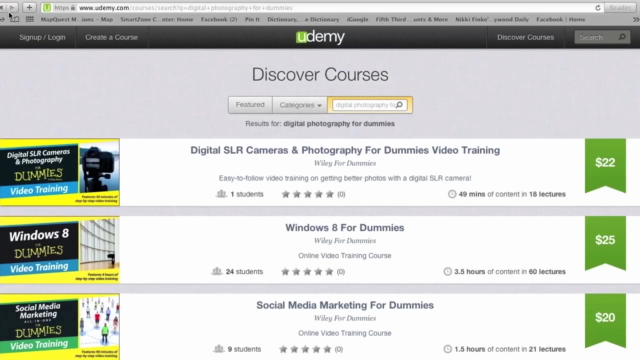Image resolution: width=640 pixels, height=360 pixels.
Task: Open the Social Media Marketing thumbnail
Action: click(x=60, y=327)
